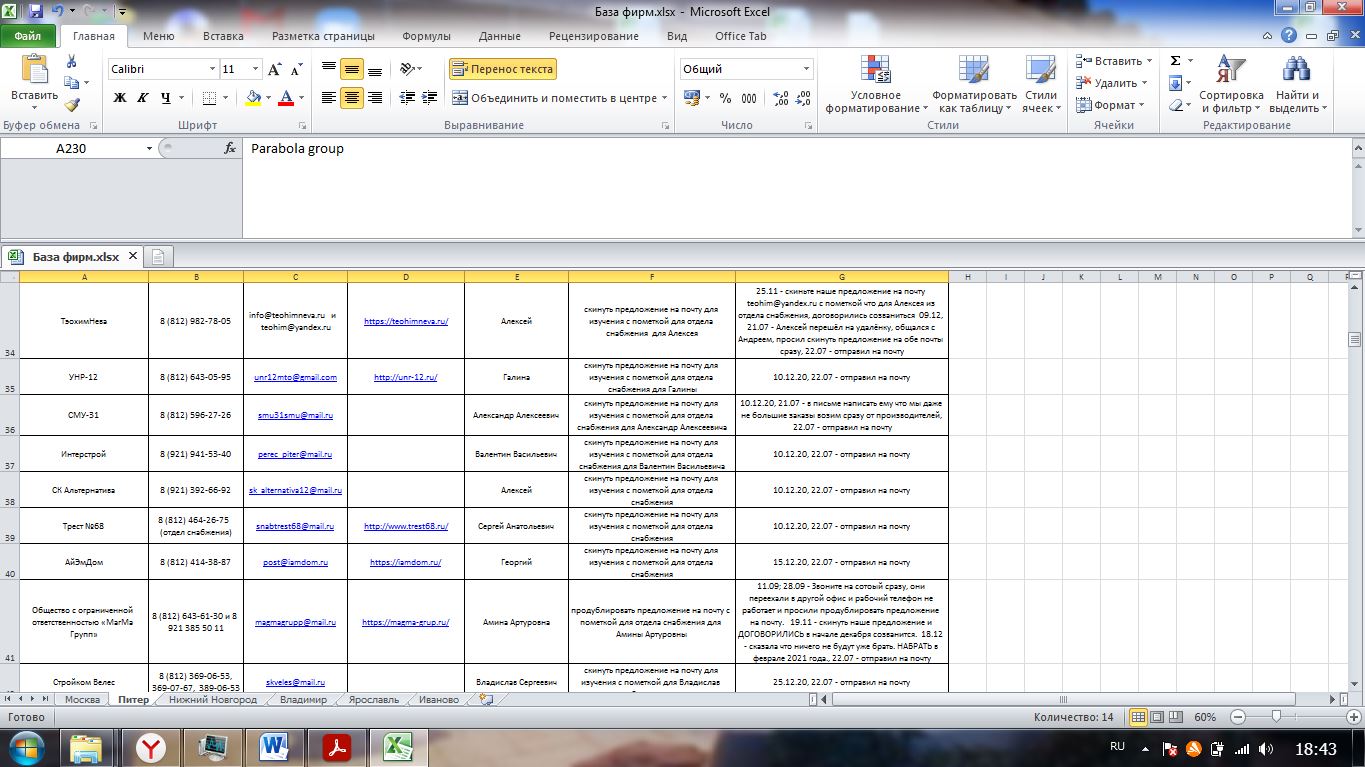Switch to Normal view in status bar
Screen dimensions: 1365x767
coord(1138,717)
